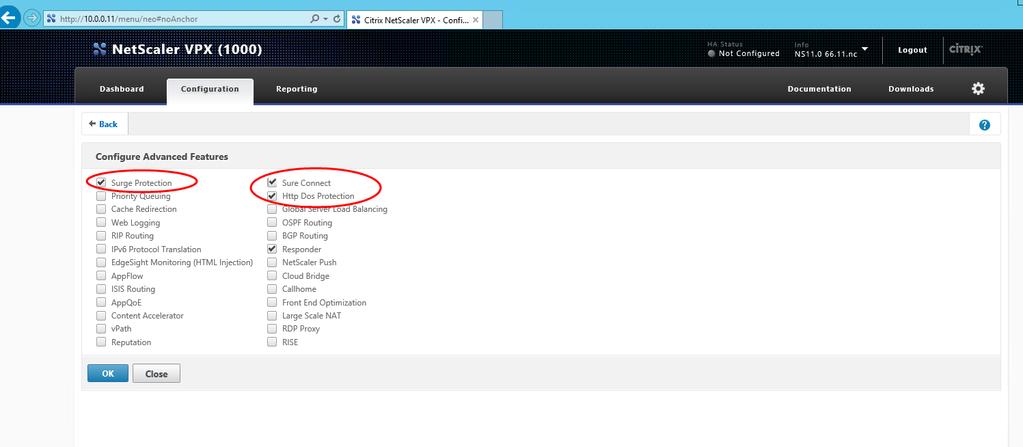Image resolution: width=1023 pixels, height=447 pixels.
Task: Enable the Reputation checkbox
Action: pyautogui.click(x=100, y=342)
